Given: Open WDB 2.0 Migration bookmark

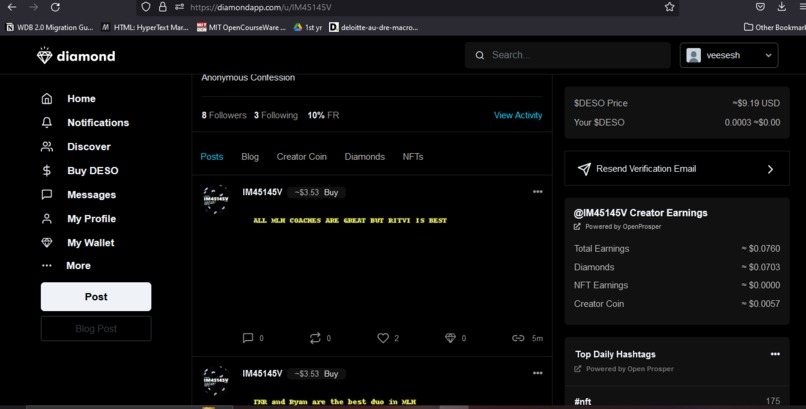Looking at the screenshot, I should [x=50, y=27].
